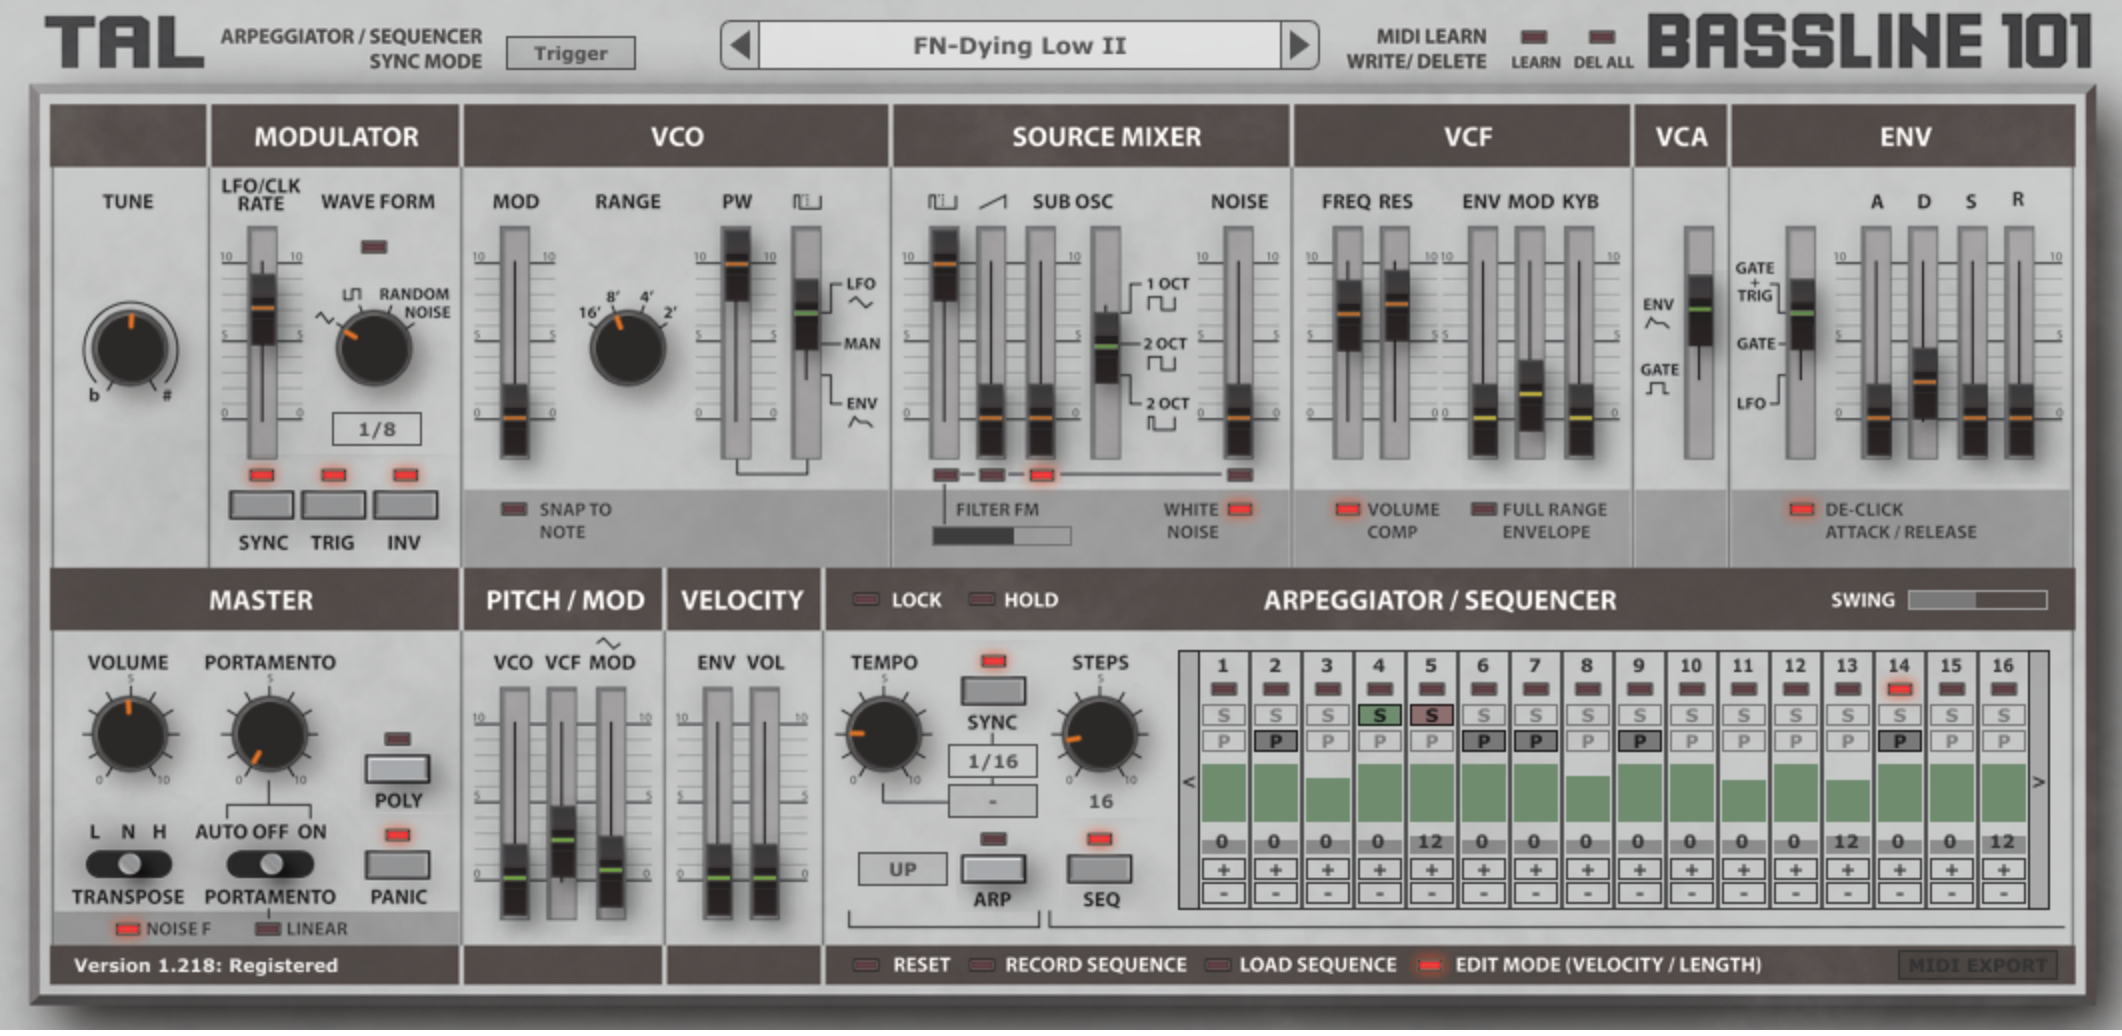Click the MIDI Learn LED button
This screenshot has width=2122, height=1036.
point(1533,37)
